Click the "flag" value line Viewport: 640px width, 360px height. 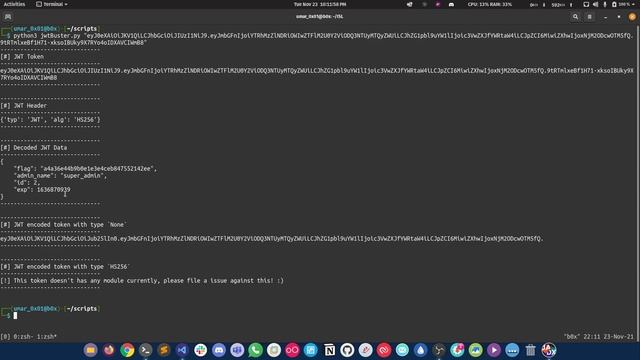point(85,169)
